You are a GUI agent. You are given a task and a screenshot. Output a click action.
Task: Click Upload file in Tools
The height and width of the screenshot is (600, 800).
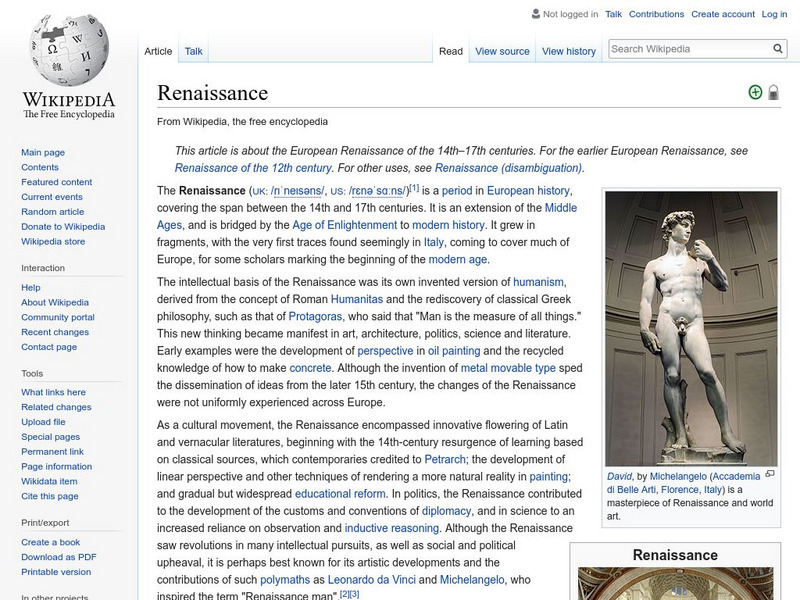pos(43,421)
